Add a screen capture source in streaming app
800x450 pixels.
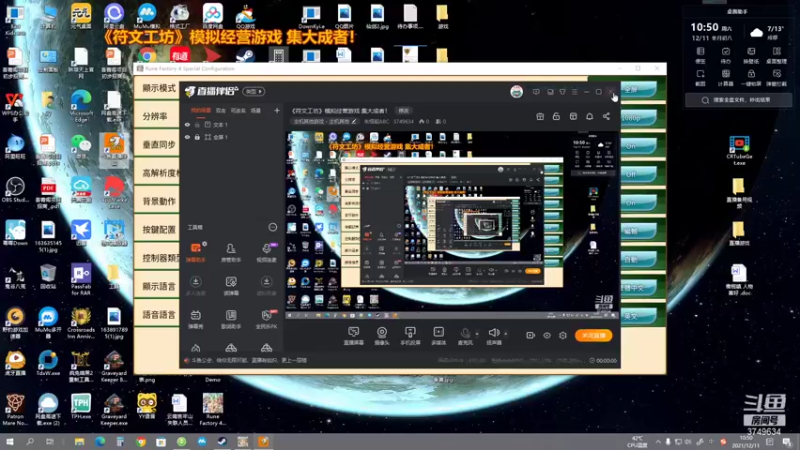tap(354, 336)
